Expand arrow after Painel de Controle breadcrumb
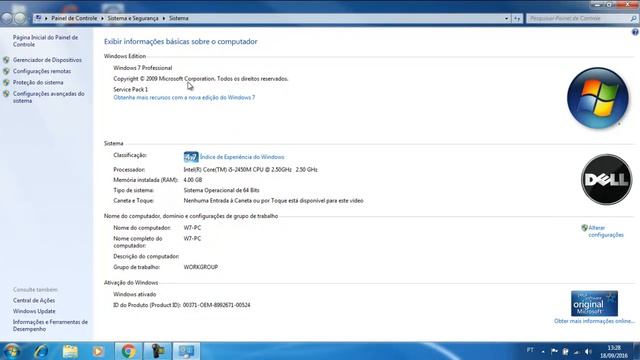Screen dimensions: 640x360 tap(102, 18)
